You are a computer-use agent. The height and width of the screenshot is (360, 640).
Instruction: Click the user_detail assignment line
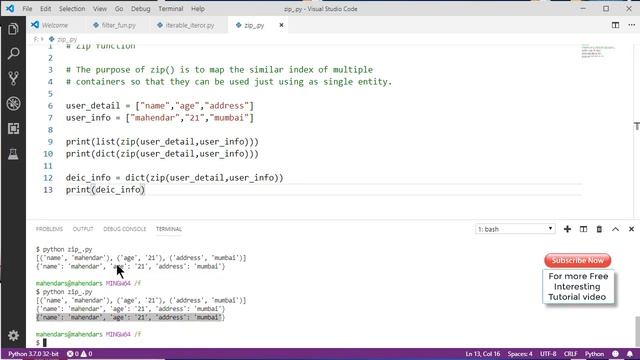coord(160,106)
